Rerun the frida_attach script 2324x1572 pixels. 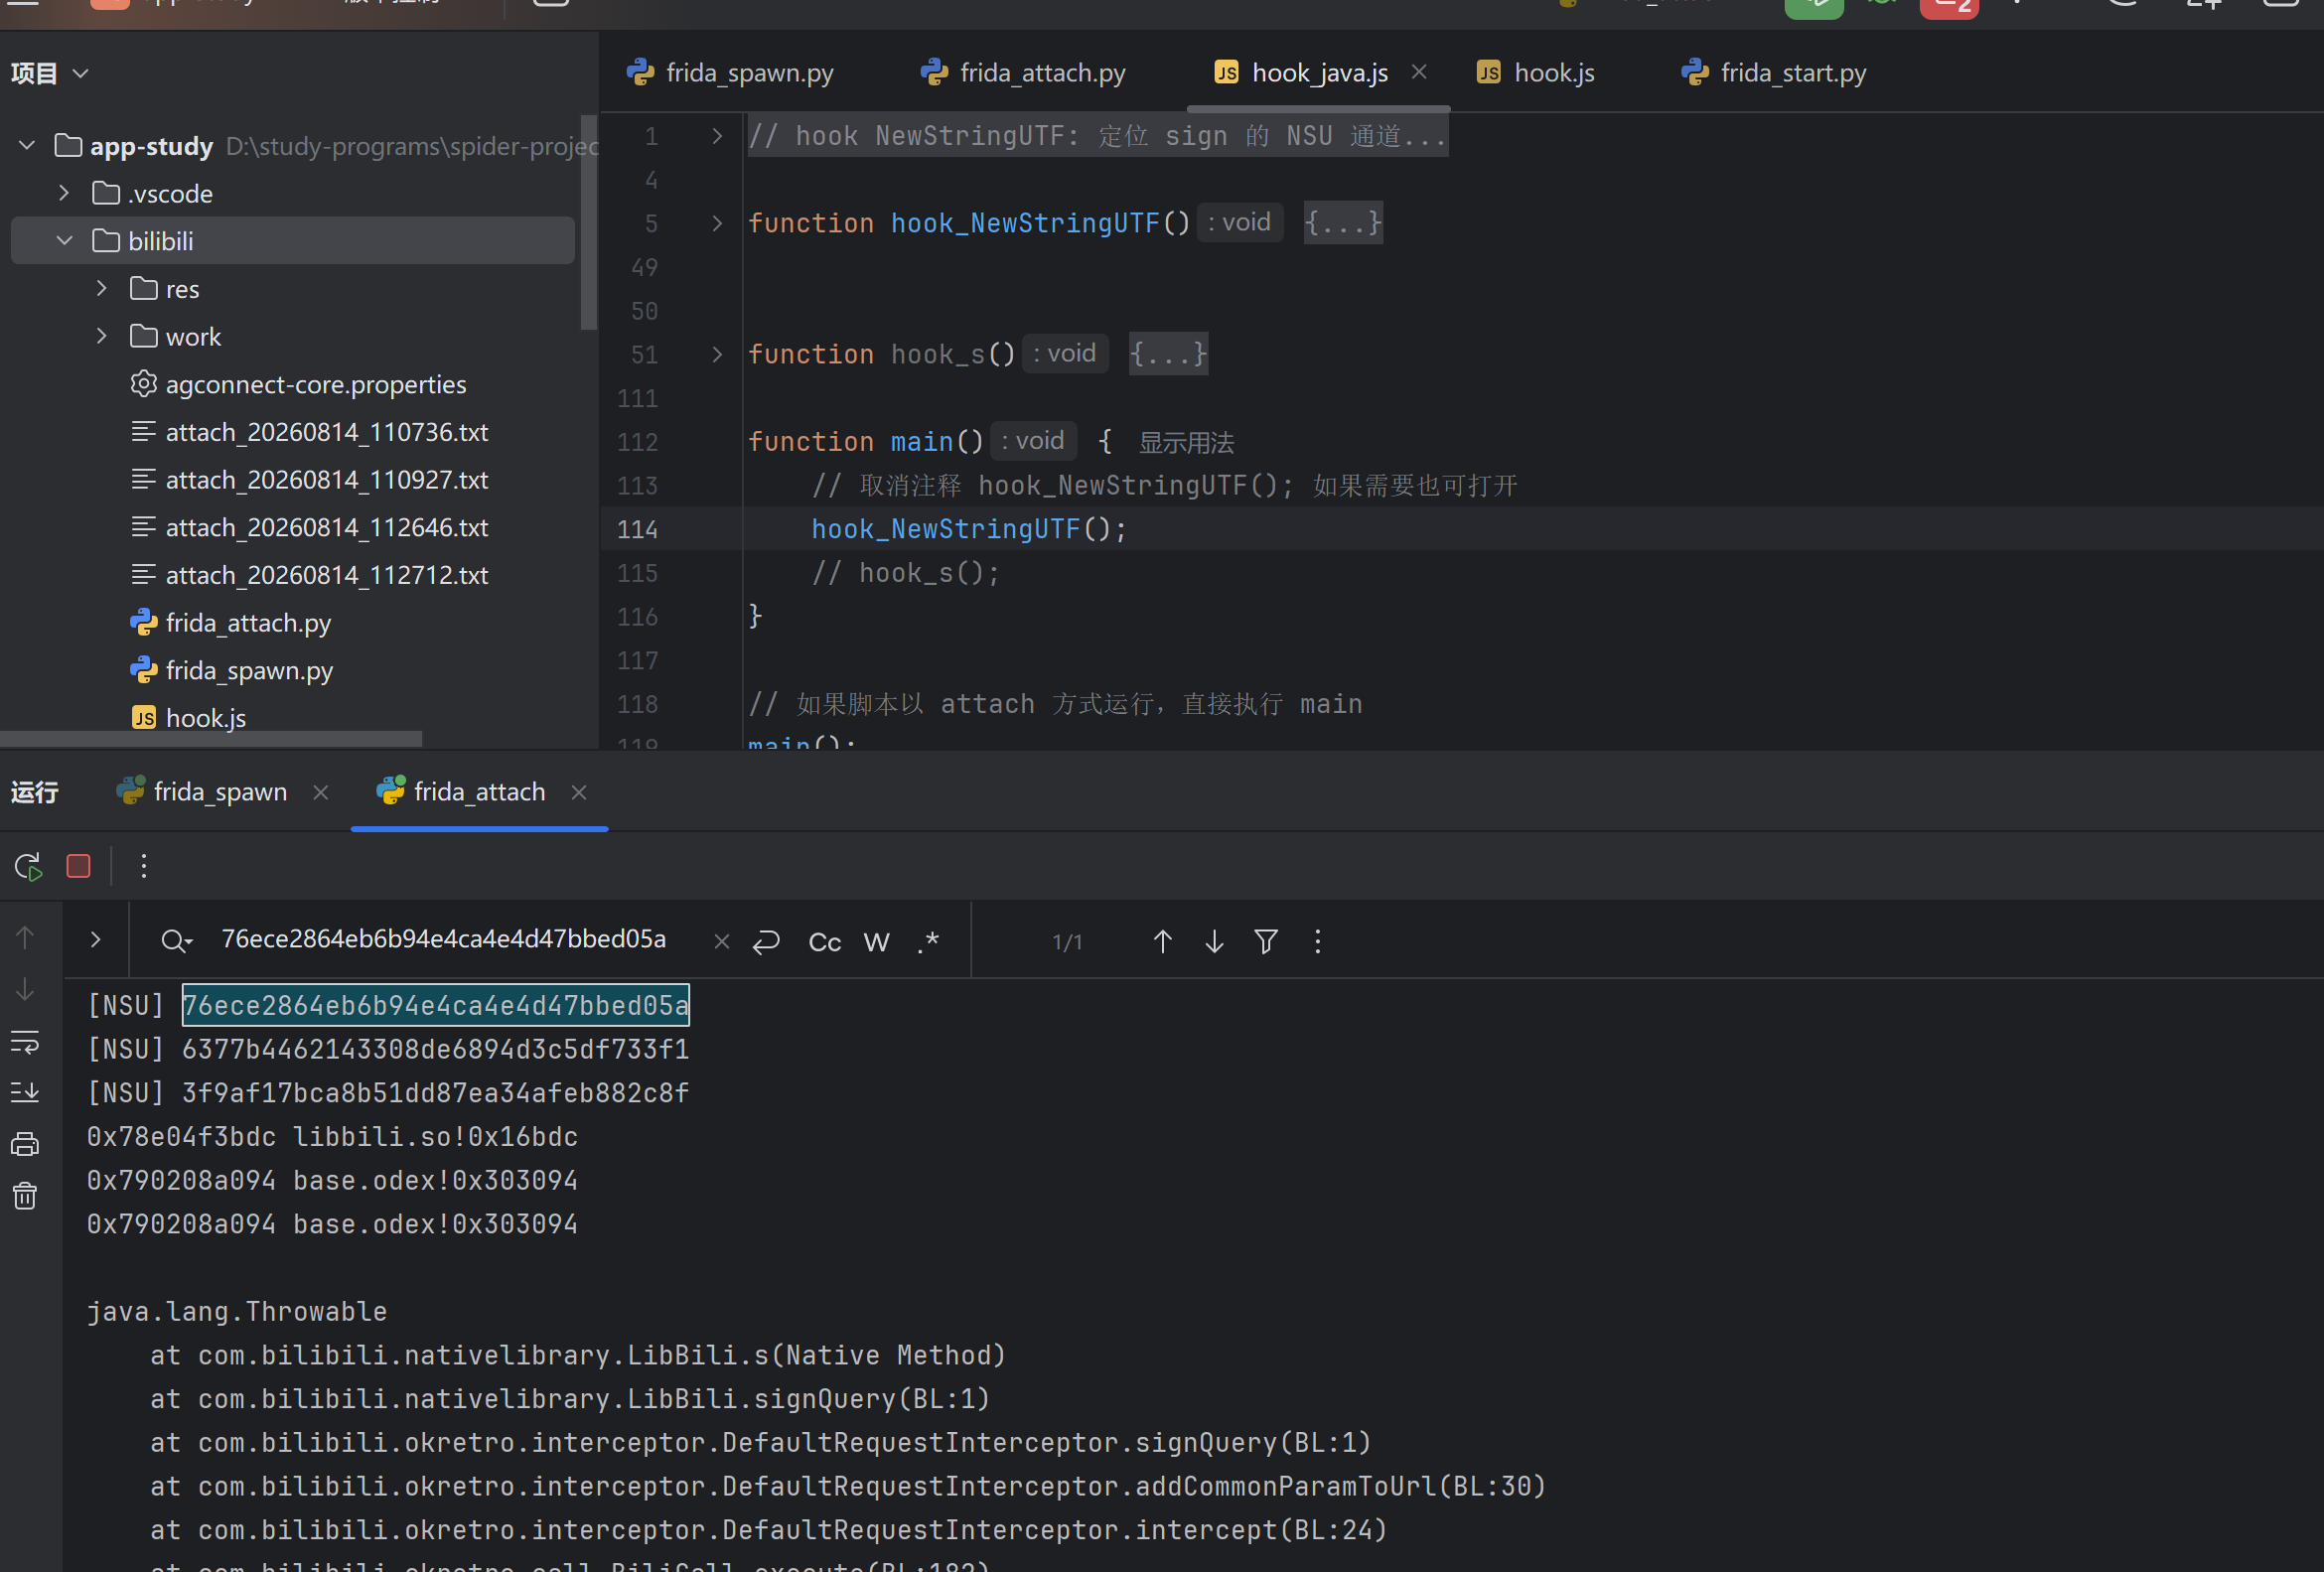click(28, 866)
